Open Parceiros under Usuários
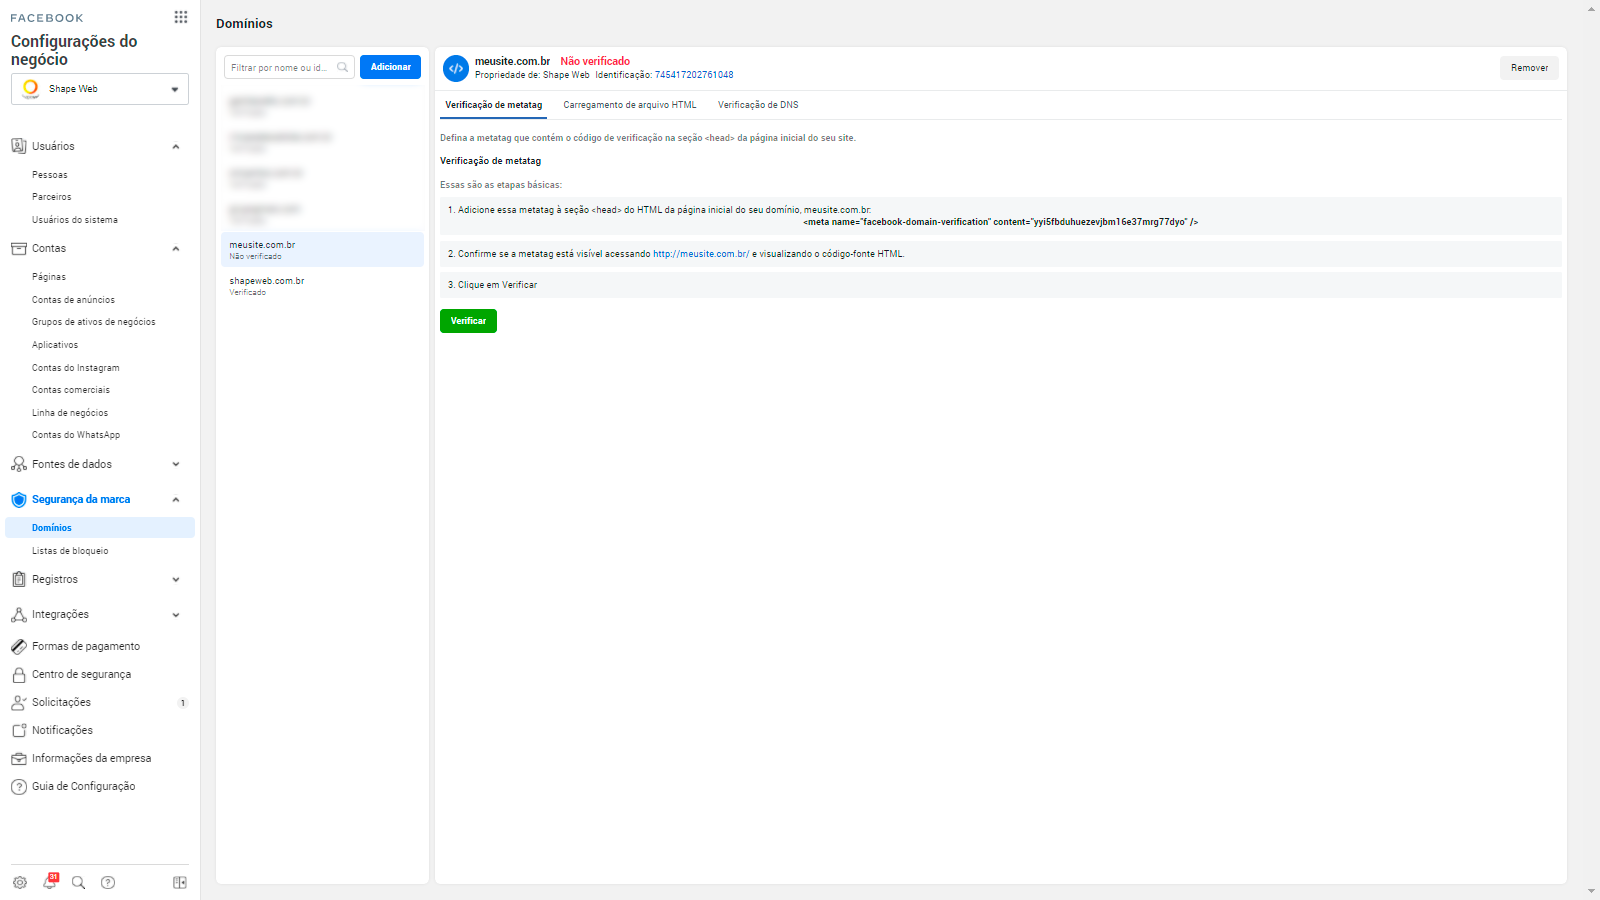The width and height of the screenshot is (1600, 900). pyautogui.click(x=52, y=197)
